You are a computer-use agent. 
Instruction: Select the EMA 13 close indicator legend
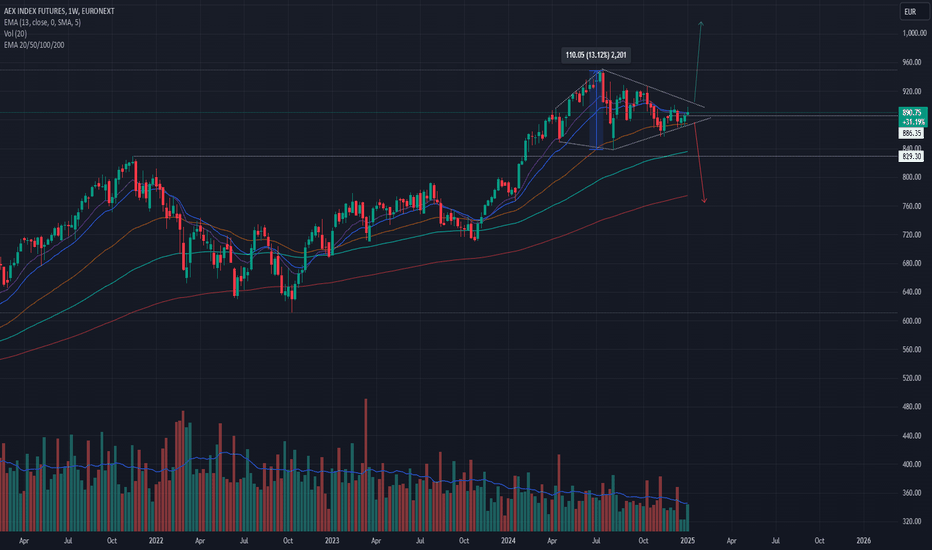(42, 22)
